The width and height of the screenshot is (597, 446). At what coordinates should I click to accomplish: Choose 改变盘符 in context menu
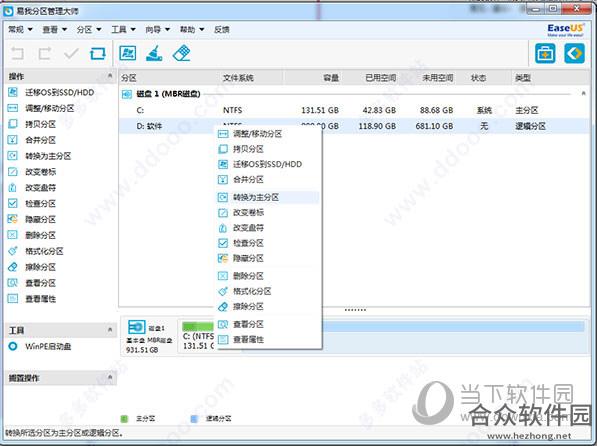pyautogui.click(x=268, y=228)
